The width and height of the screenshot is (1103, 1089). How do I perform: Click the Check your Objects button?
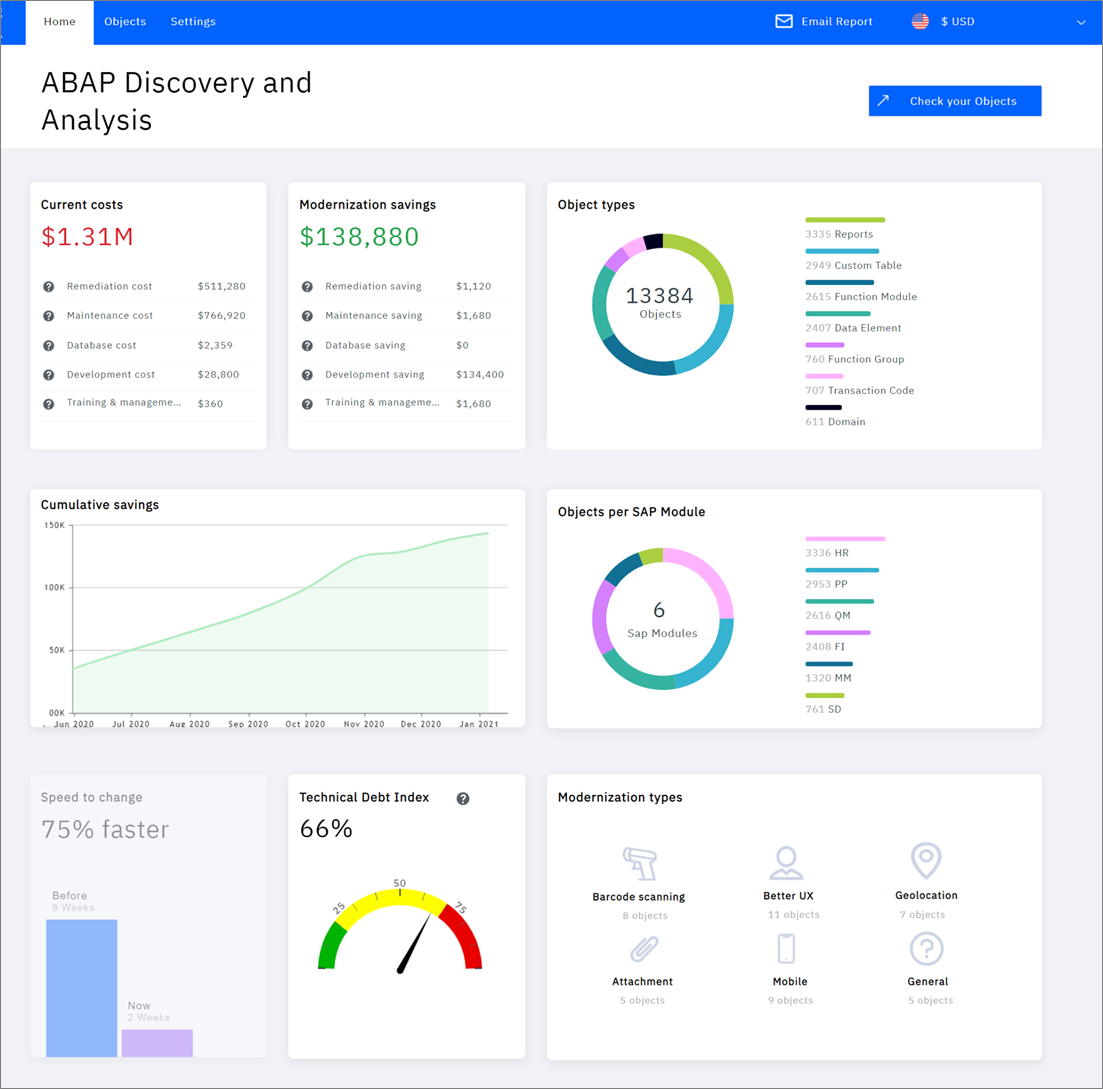(x=954, y=100)
